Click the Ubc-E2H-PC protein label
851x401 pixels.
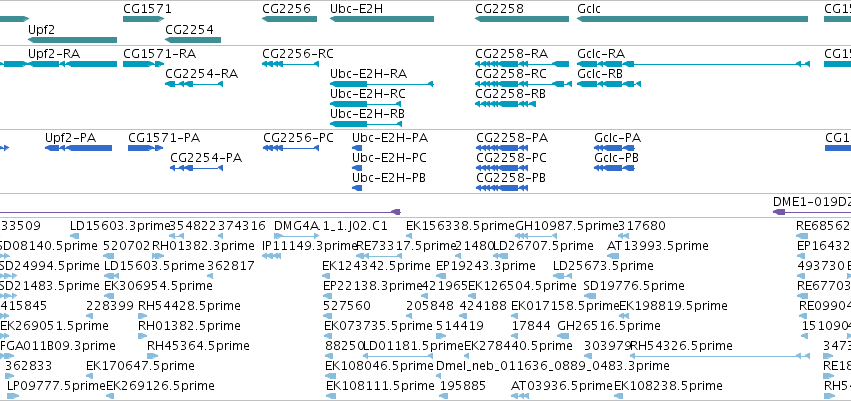(x=389, y=158)
